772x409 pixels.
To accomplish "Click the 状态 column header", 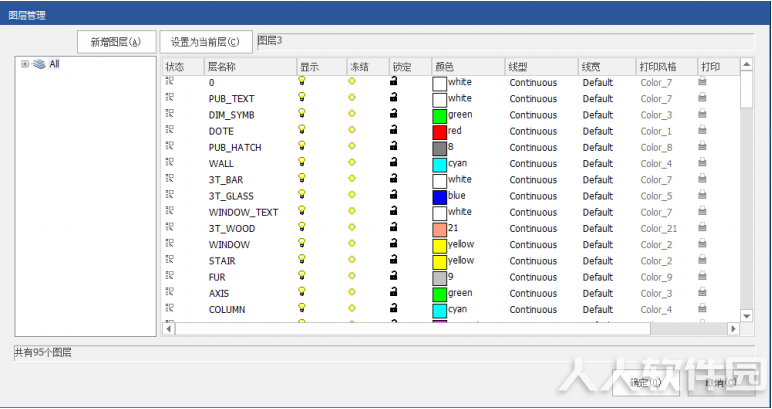I will click(183, 66).
